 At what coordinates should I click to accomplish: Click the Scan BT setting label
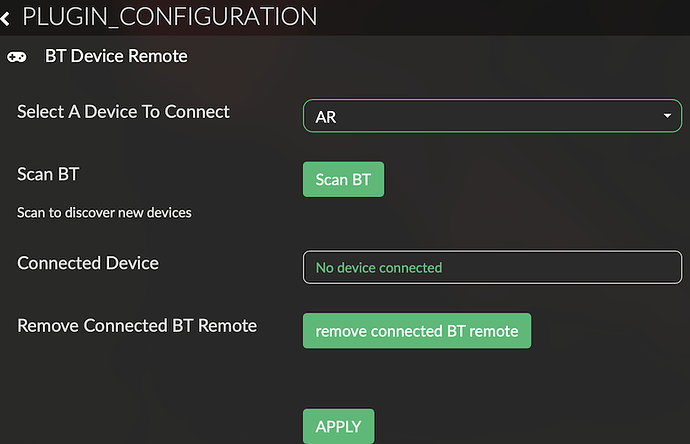[x=48, y=174]
